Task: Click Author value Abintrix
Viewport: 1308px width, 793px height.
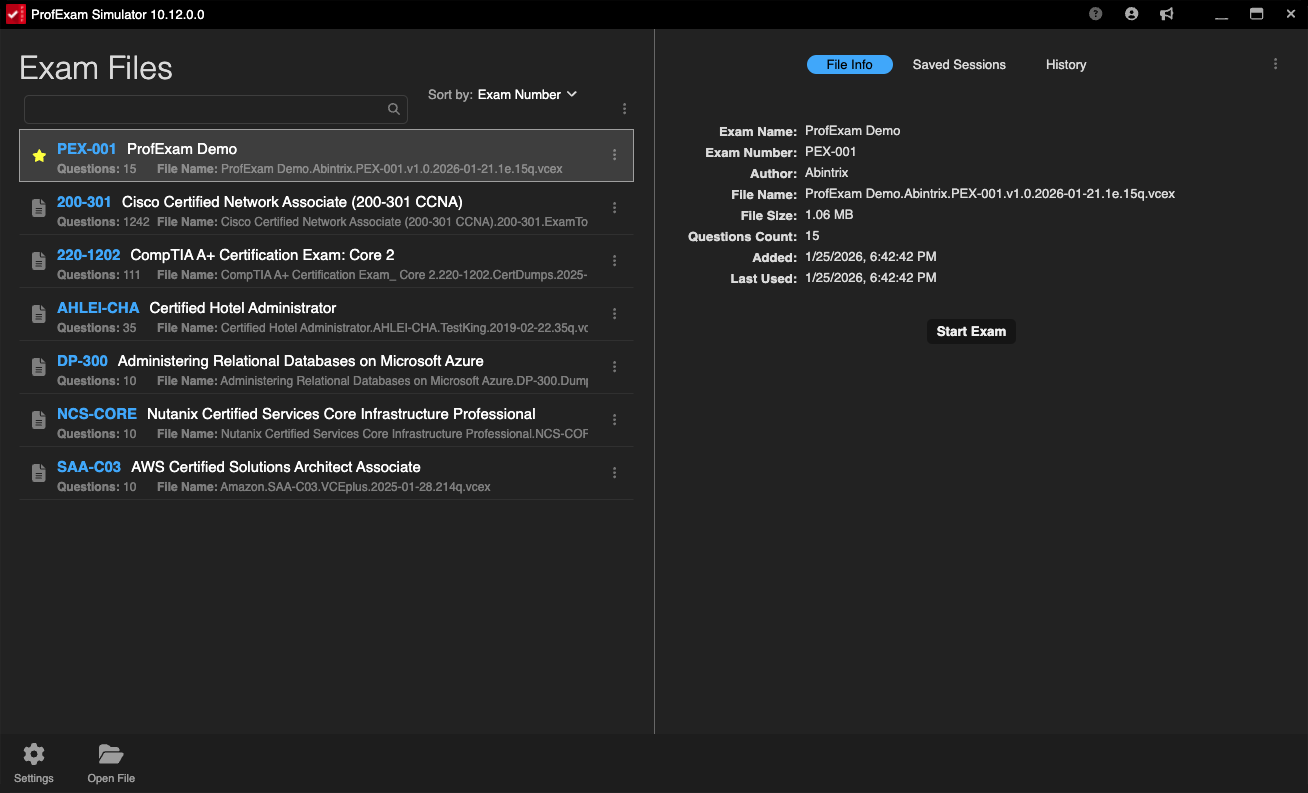Action: [x=827, y=173]
